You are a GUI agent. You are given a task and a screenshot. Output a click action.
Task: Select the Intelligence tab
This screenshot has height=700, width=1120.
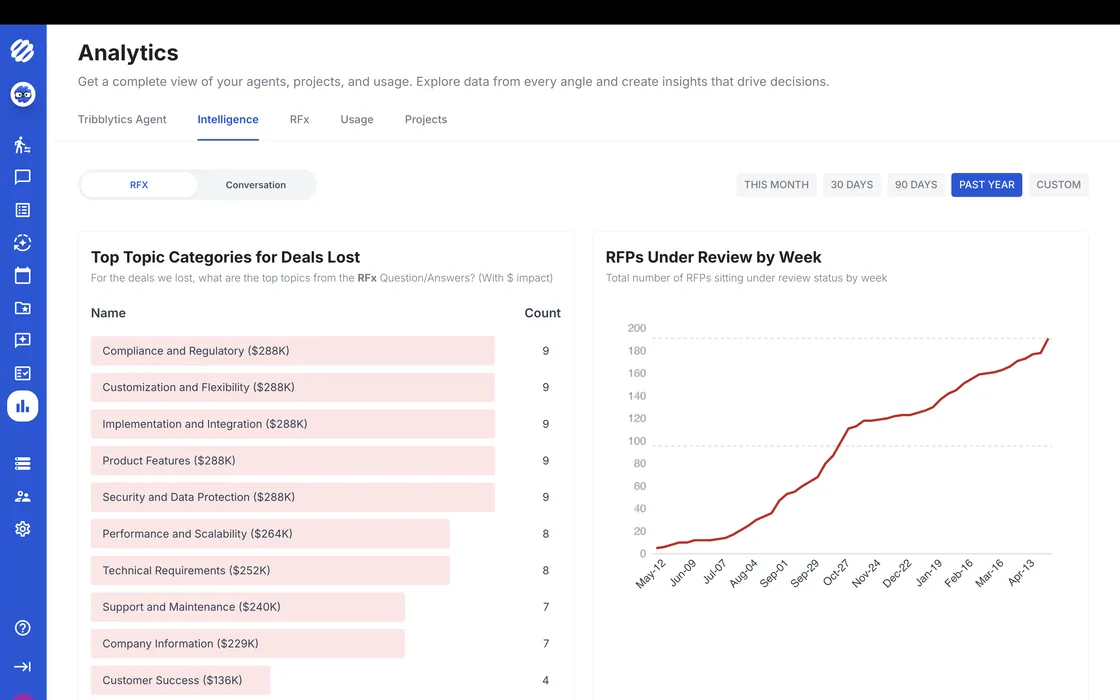[228, 119]
